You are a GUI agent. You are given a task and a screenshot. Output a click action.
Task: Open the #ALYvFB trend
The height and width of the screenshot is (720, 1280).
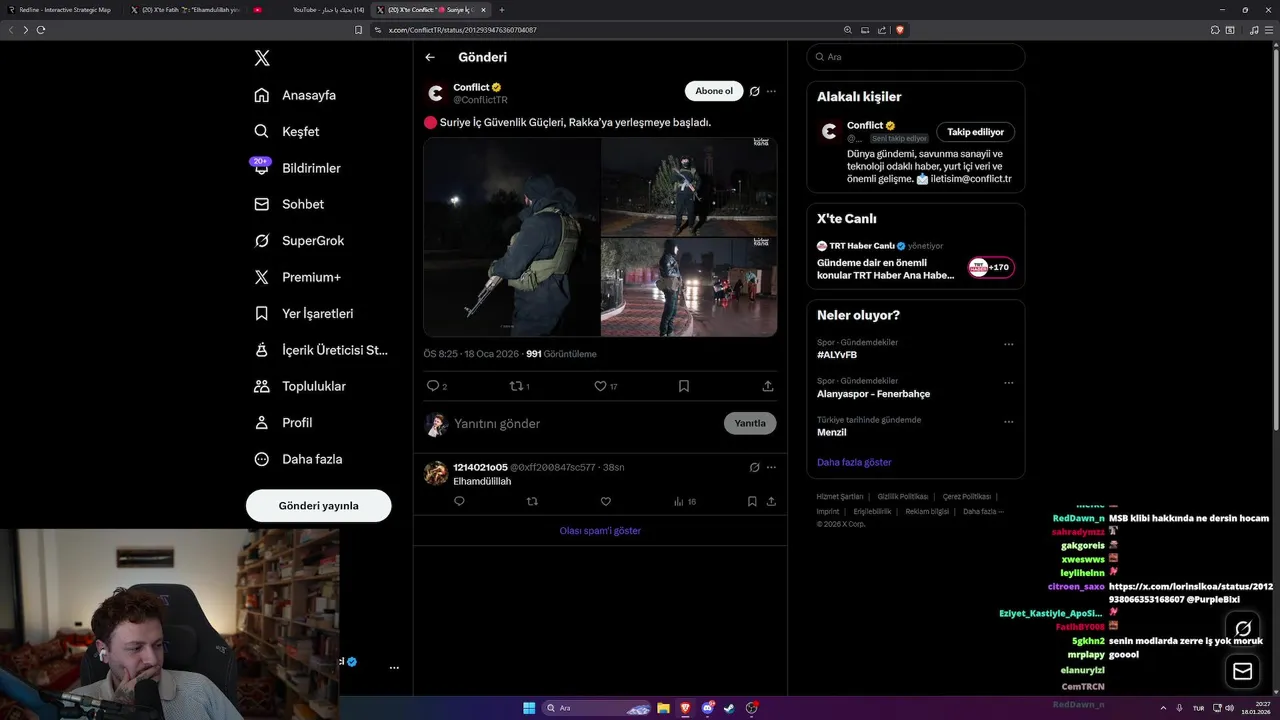[837, 355]
